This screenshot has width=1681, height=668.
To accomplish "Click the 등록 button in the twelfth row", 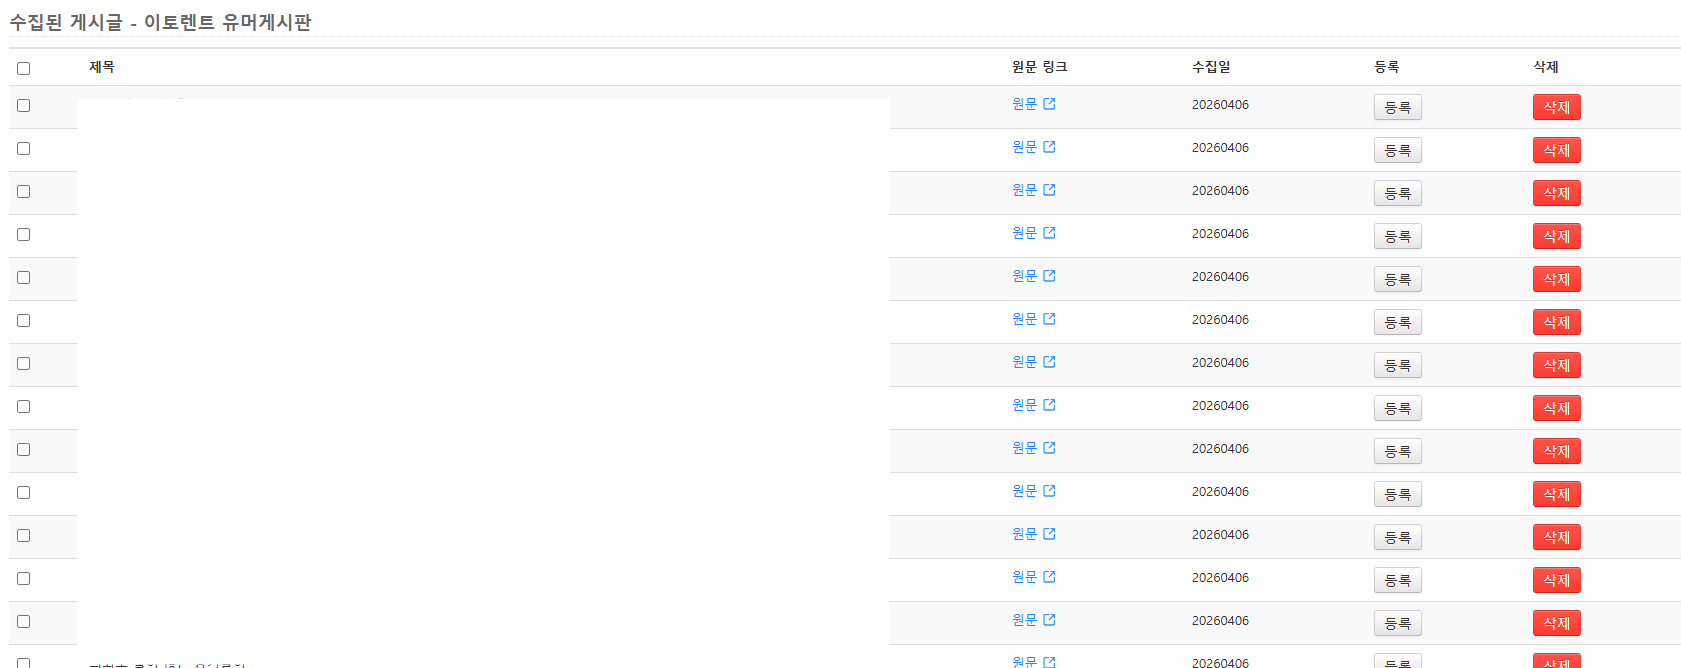I will (1397, 580).
